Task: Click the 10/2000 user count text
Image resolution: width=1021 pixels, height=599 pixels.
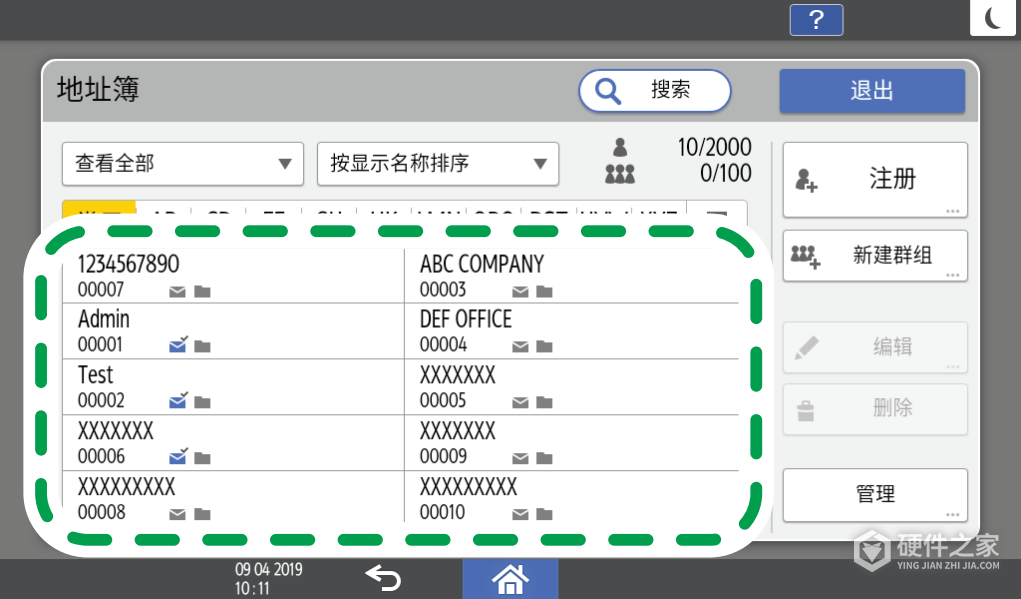Action: [714, 147]
